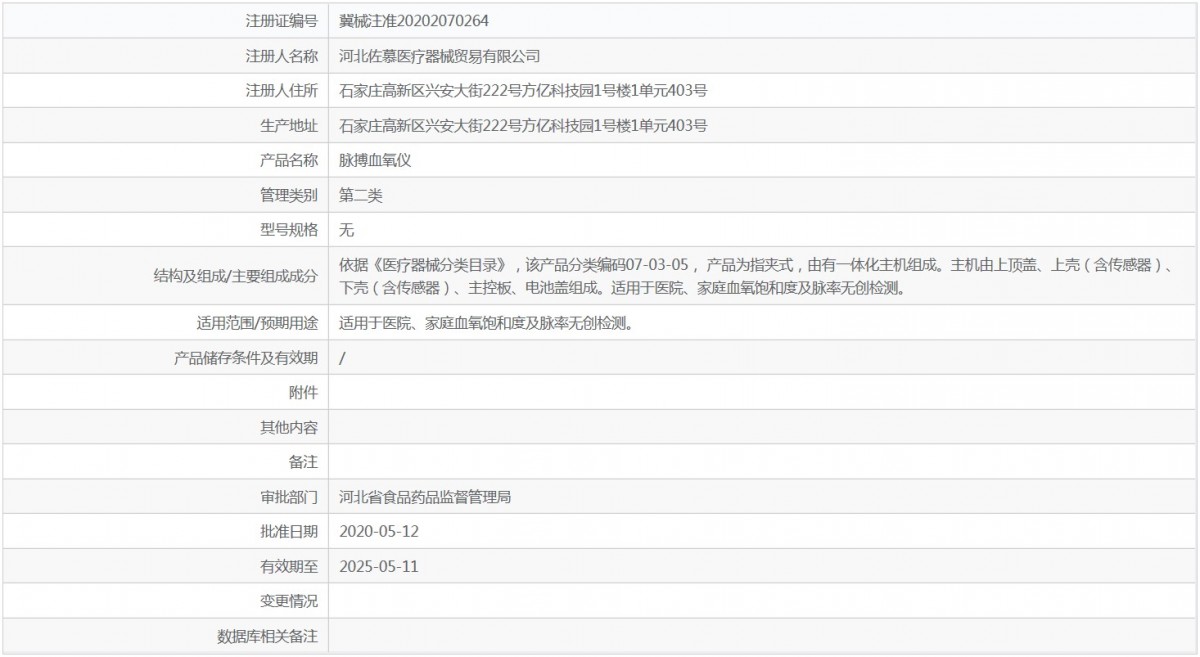This screenshot has width=1200, height=657.
Task: Select product name '脉搏血氧仪'
Action: coord(375,160)
